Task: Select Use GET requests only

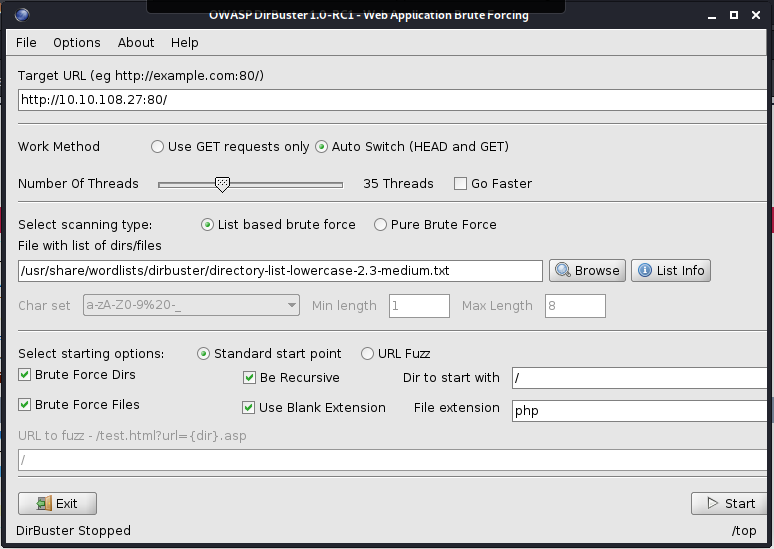Action: tap(157, 147)
